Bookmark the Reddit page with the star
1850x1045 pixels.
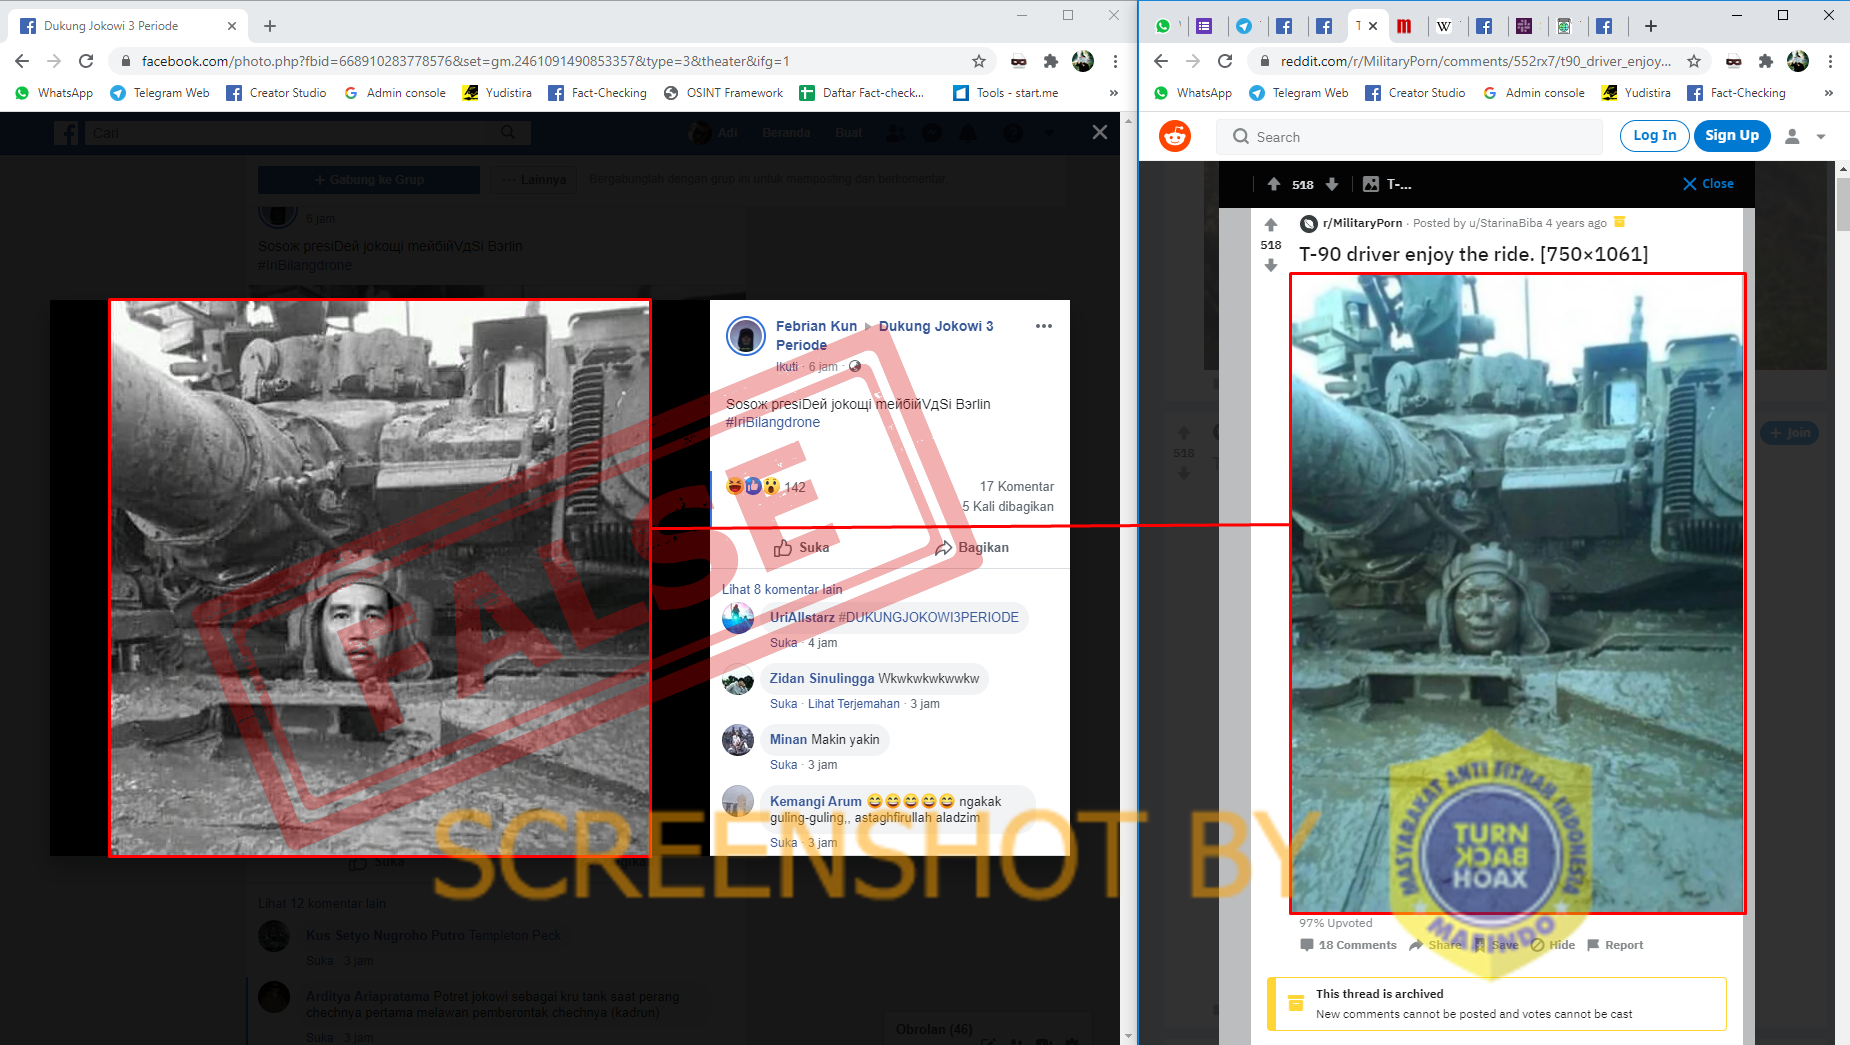pos(1694,61)
